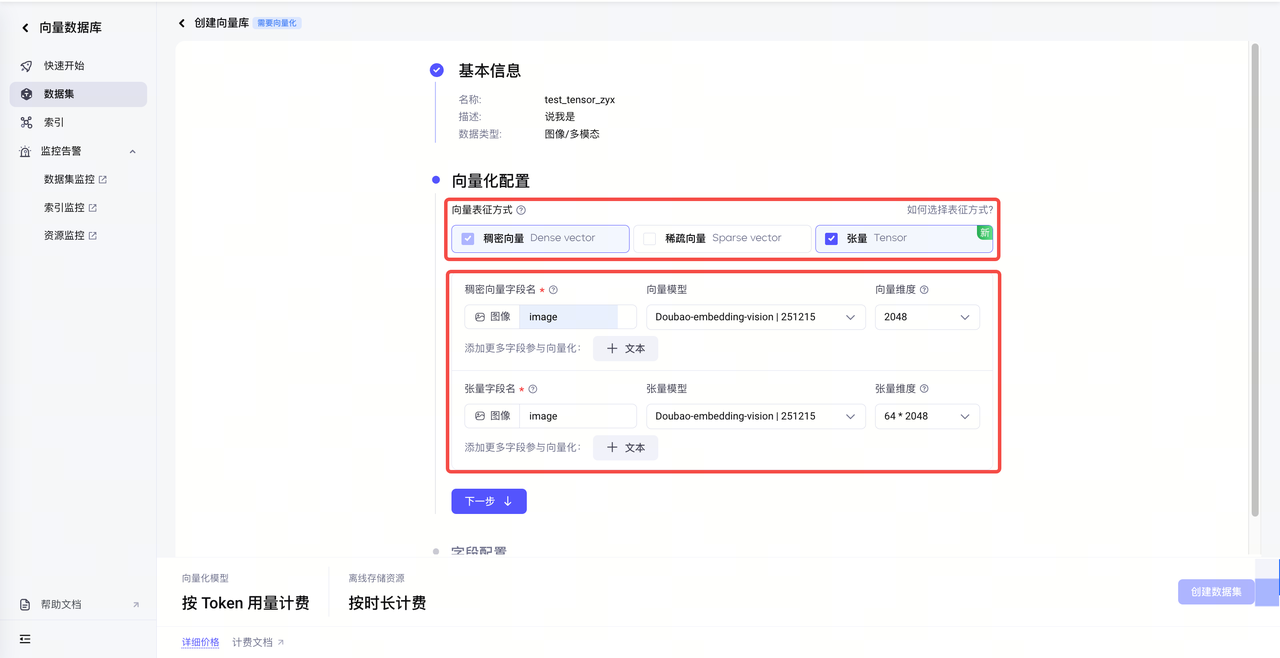Image resolution: width=1280 pixels, height=658 pixels.
Task: Show help tooltip for 向量维度
Action: tap(924, 290)
